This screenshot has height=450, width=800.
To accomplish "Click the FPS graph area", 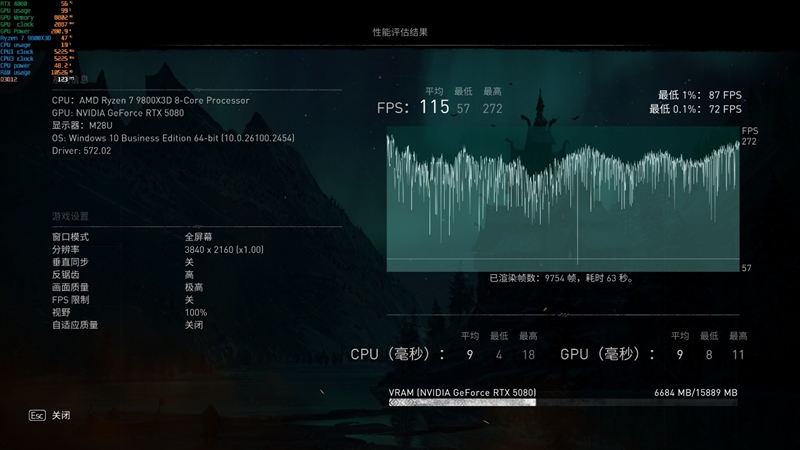I will pos(563,198).
